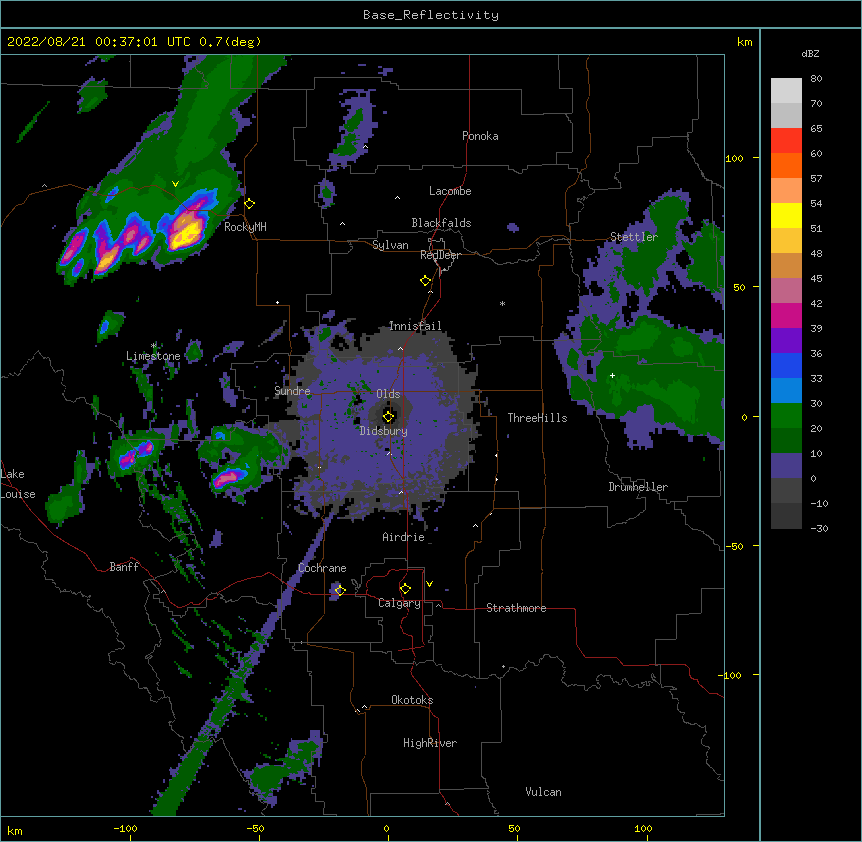Viewport: 862px width, 842px height.
Task: Pick the orange 57-60 dBZ legend swatch
Action: [x=786, y=165]
